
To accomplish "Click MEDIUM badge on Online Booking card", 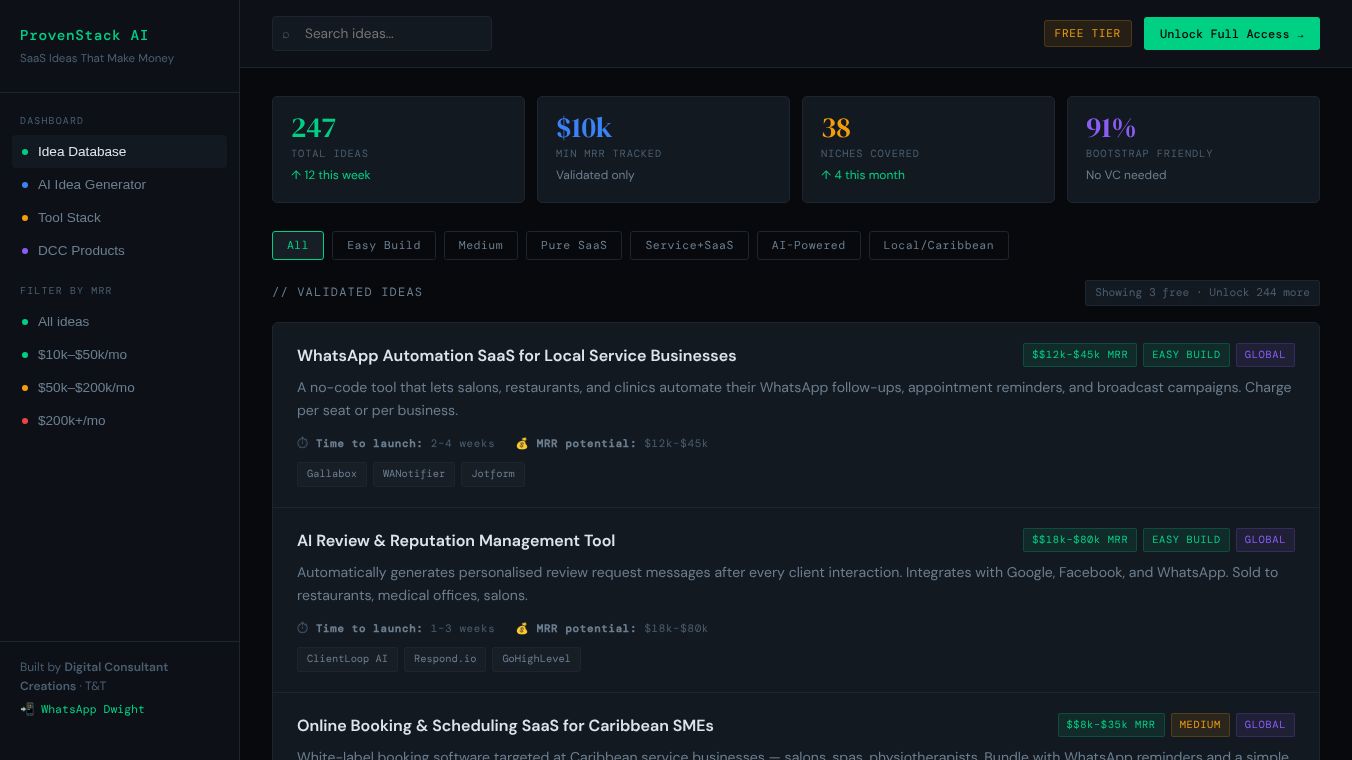I will 1200,725.
